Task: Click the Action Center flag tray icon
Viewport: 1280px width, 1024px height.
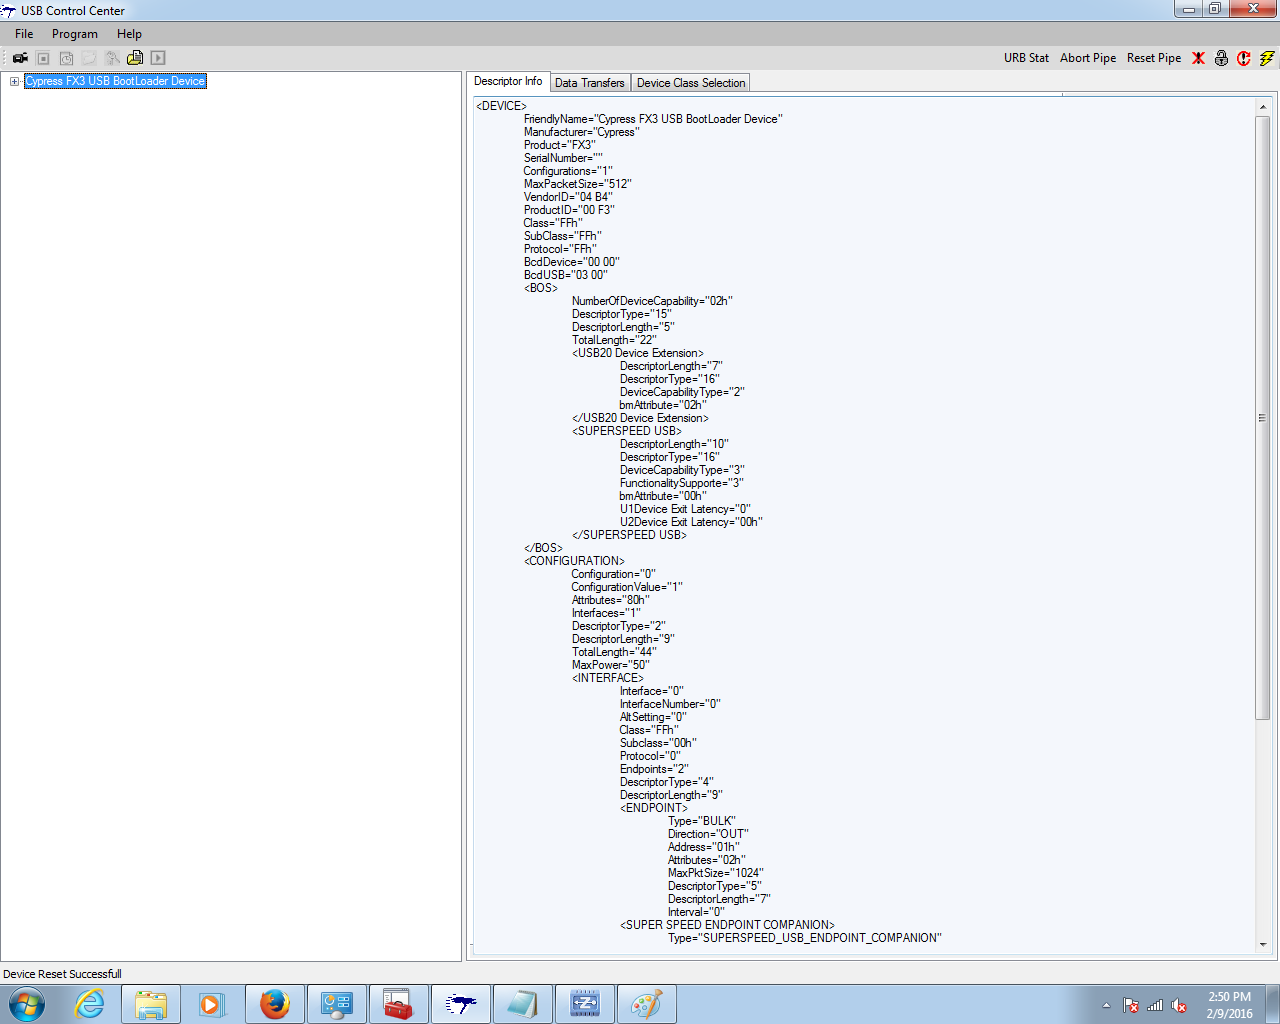Action: click(x=1131, y=1005)
